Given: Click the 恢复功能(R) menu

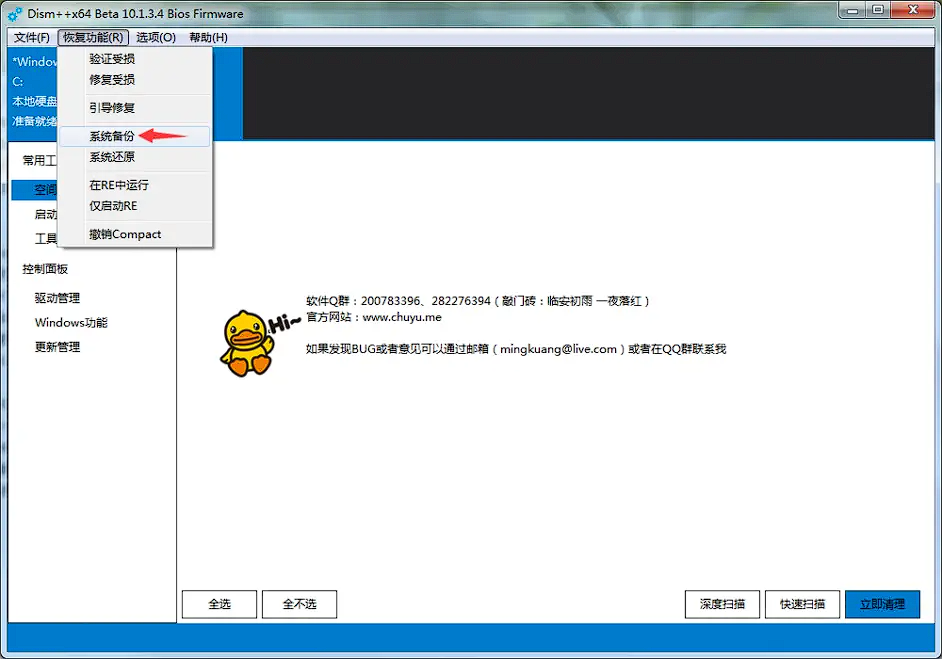Looking at the screenshot, I should click(x=93, y=37).
